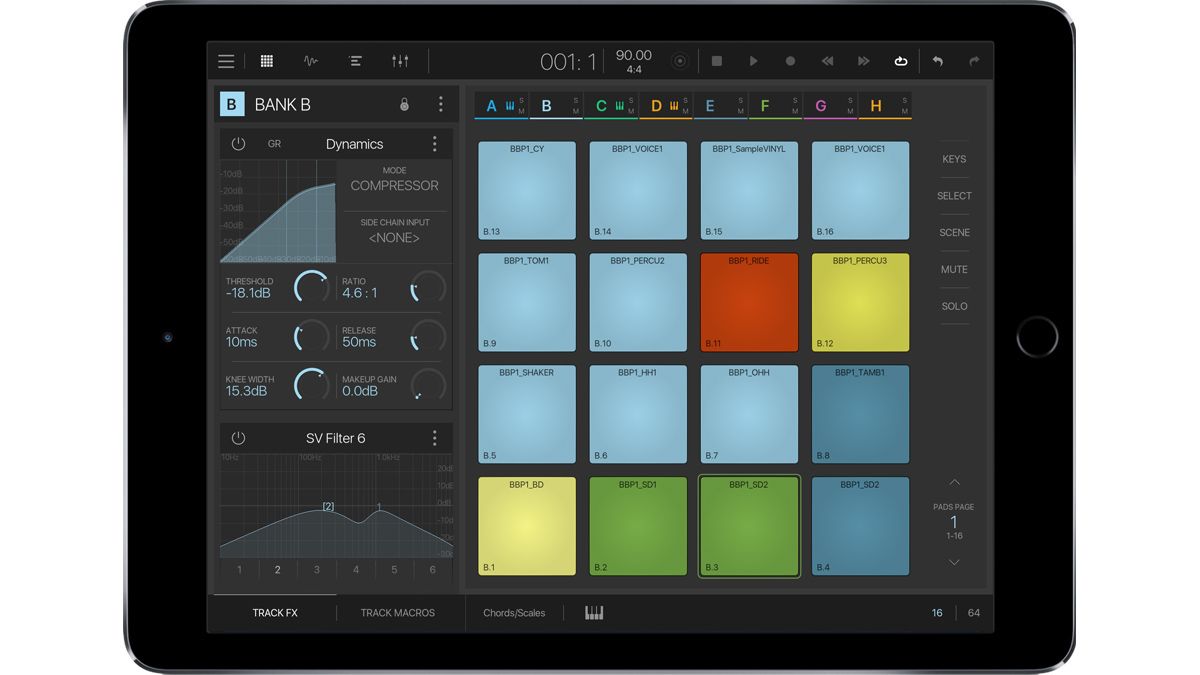Screen dimensions: 1200x675
Task: Open the hamburger main menu
Action: pos(226,60)
